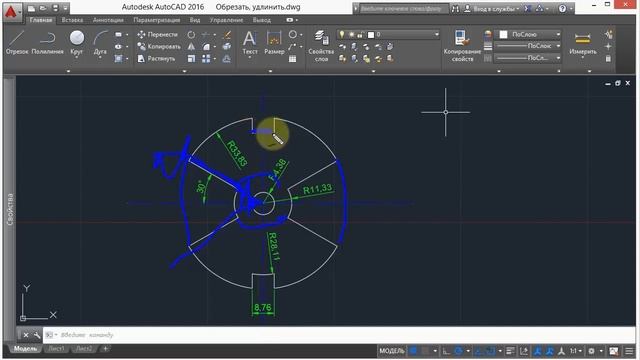Open the 1:1 annotation scale dropdown

576,351
